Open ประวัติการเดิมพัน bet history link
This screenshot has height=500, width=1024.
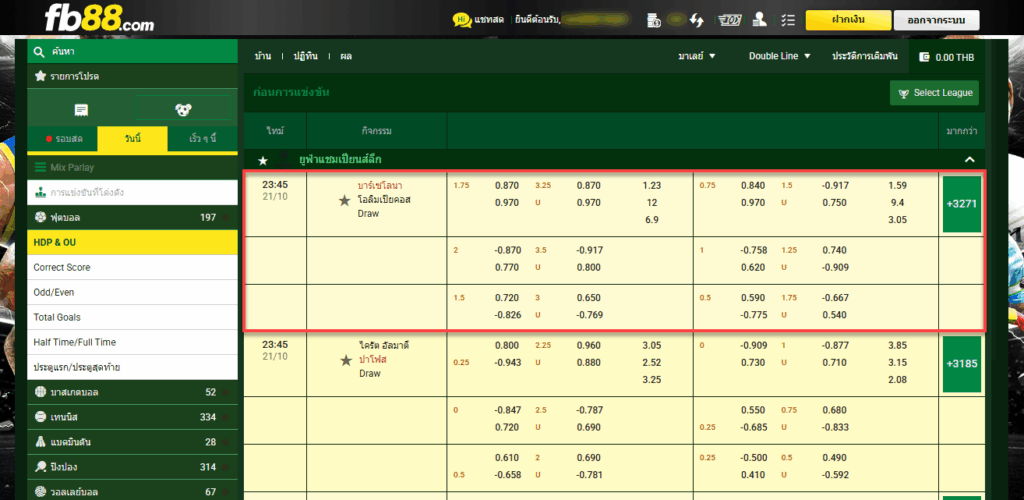click(865, 57)
